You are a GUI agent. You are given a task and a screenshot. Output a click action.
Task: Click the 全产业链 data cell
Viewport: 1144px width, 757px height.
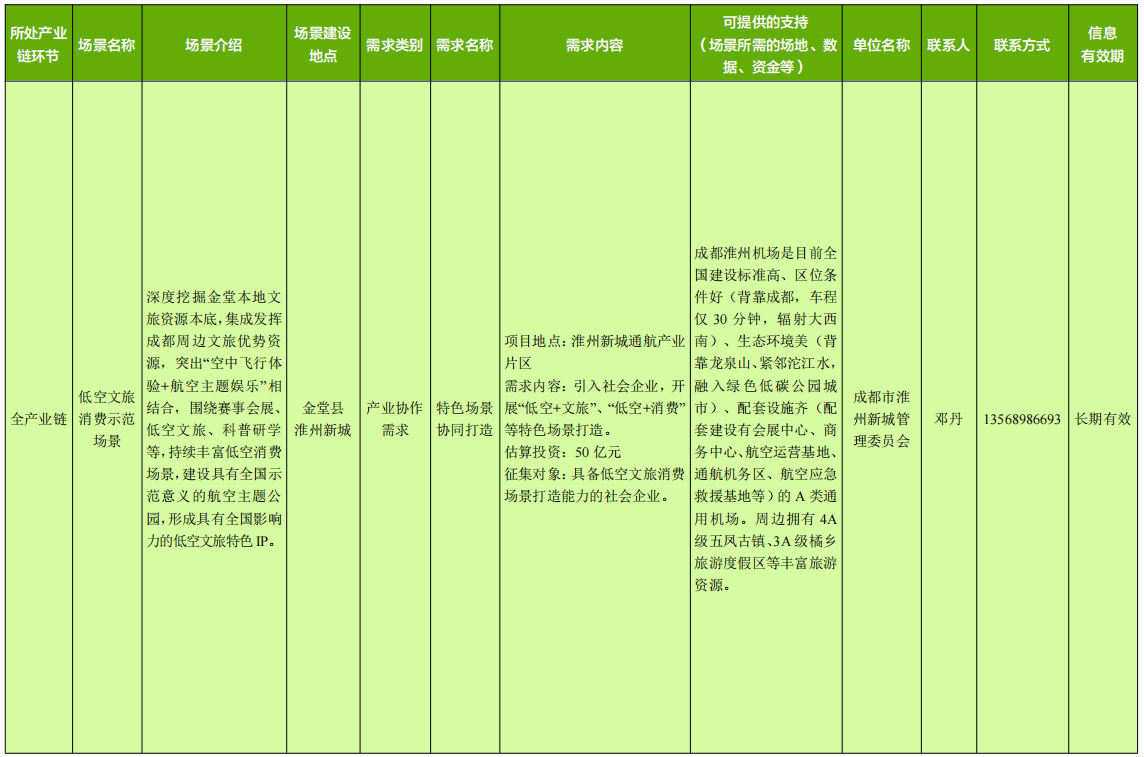pos(38,419)
